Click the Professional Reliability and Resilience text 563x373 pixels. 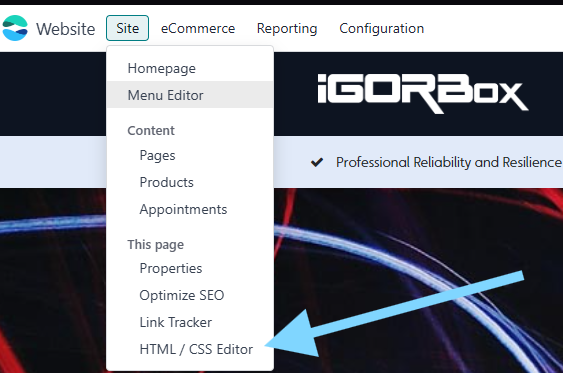(x=449, y=162)
